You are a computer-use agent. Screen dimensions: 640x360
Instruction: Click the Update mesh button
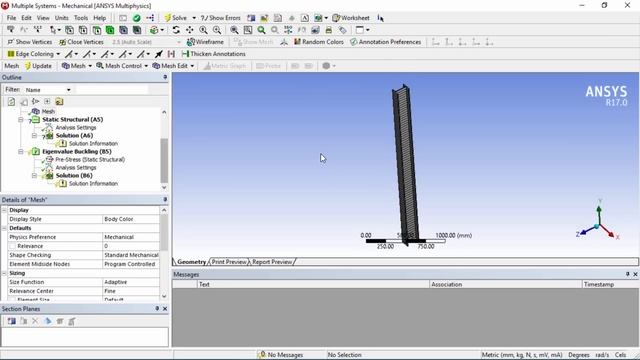pos(38,66)
